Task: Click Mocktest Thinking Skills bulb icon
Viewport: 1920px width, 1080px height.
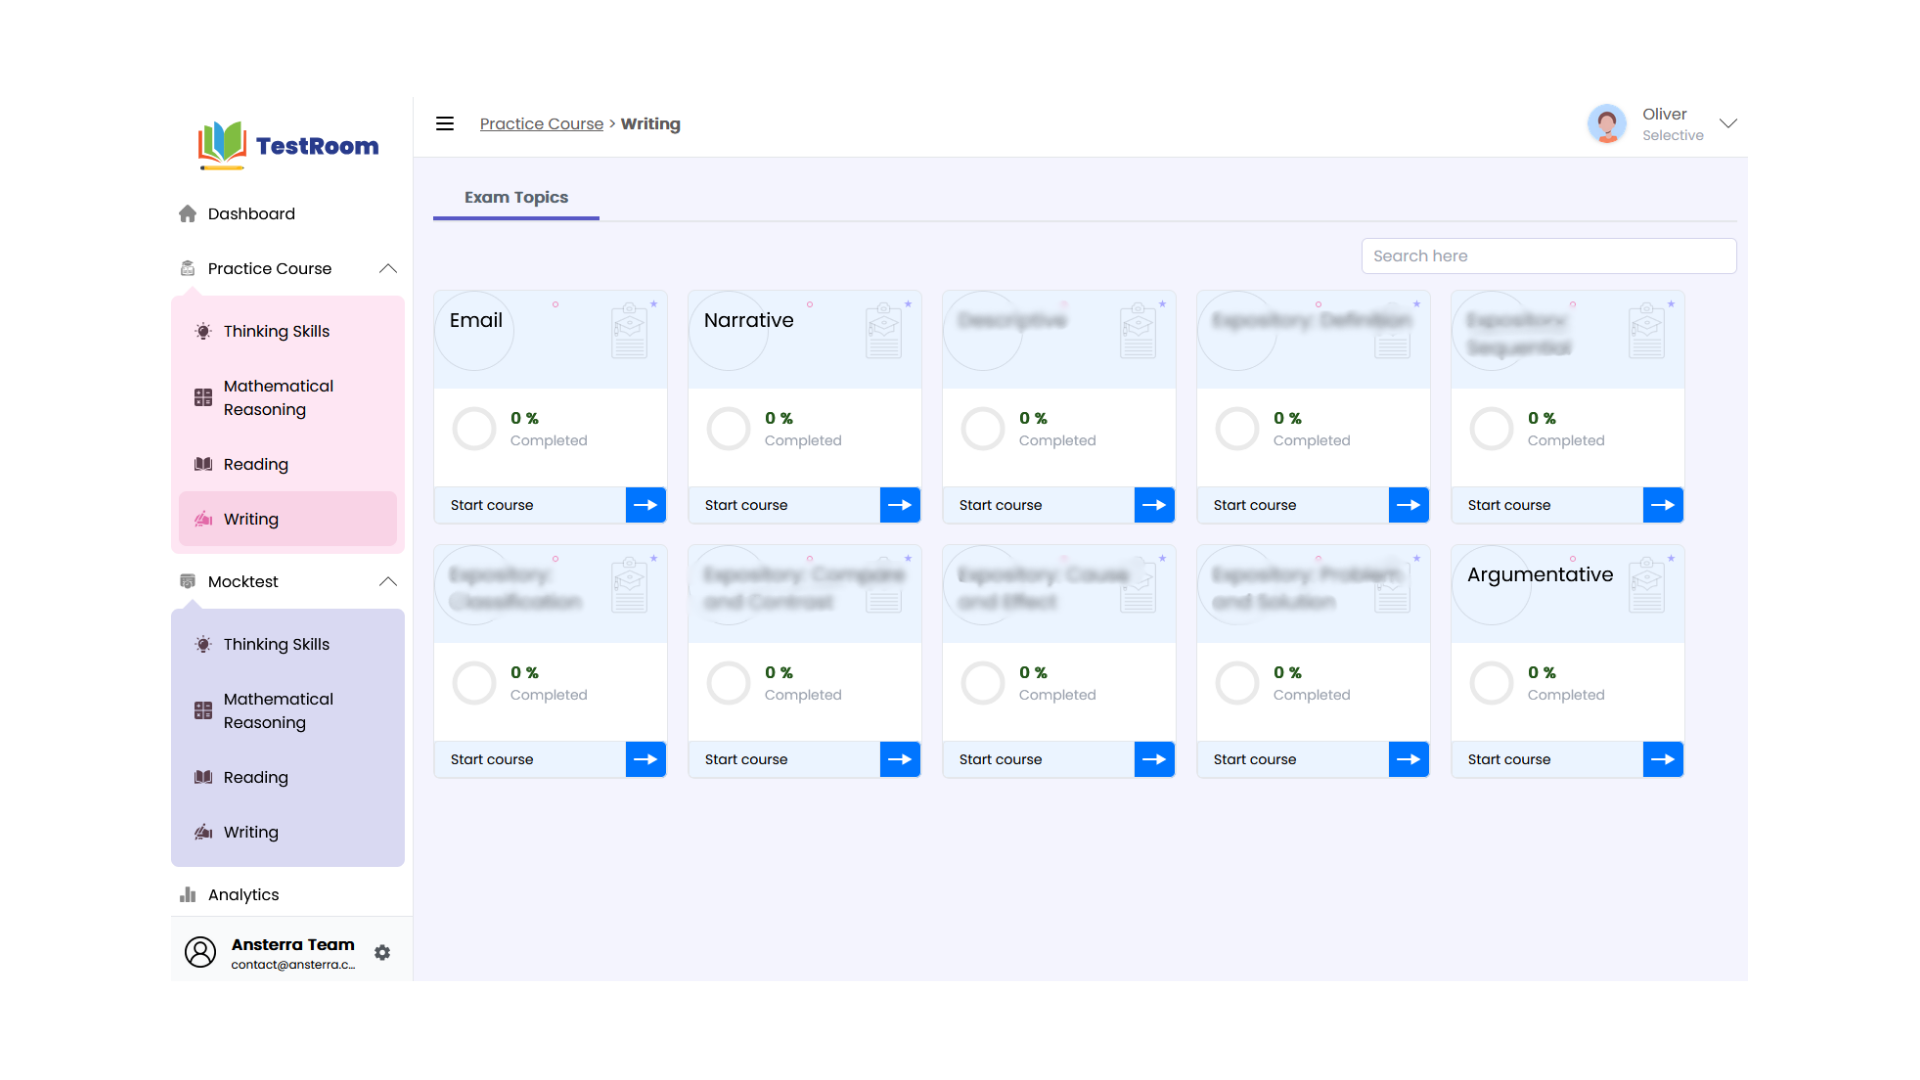Action: 203,645
